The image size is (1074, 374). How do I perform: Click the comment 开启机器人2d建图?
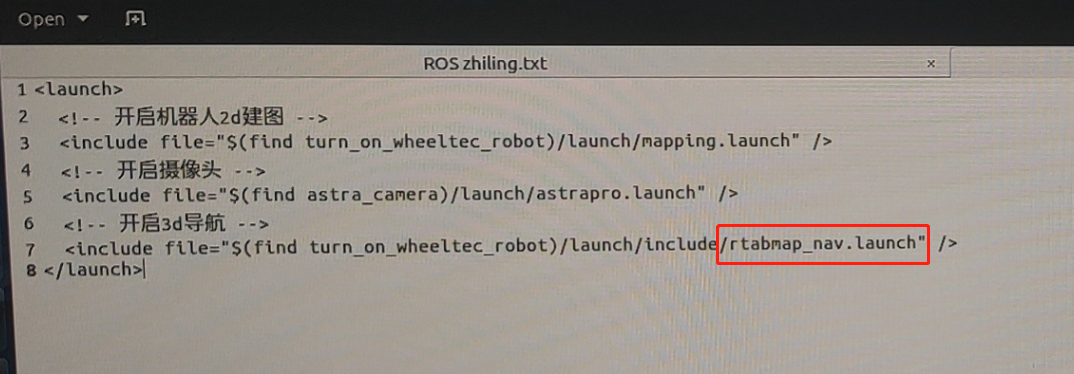[x=199, y=116]
